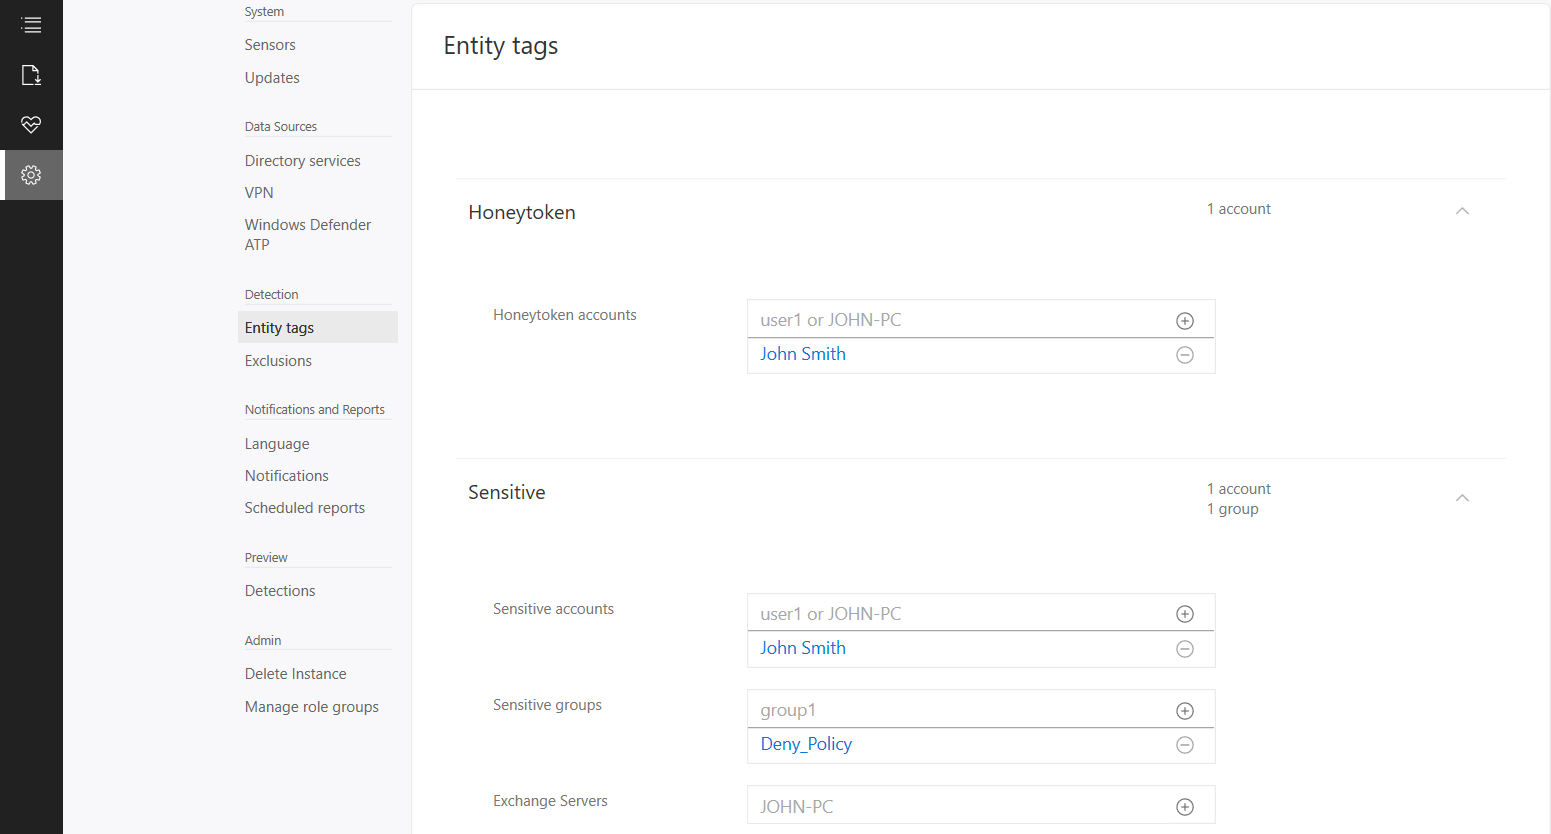Collapse the Honeytoken section
1551x834 pixels.
click(x=1462, y=211)
